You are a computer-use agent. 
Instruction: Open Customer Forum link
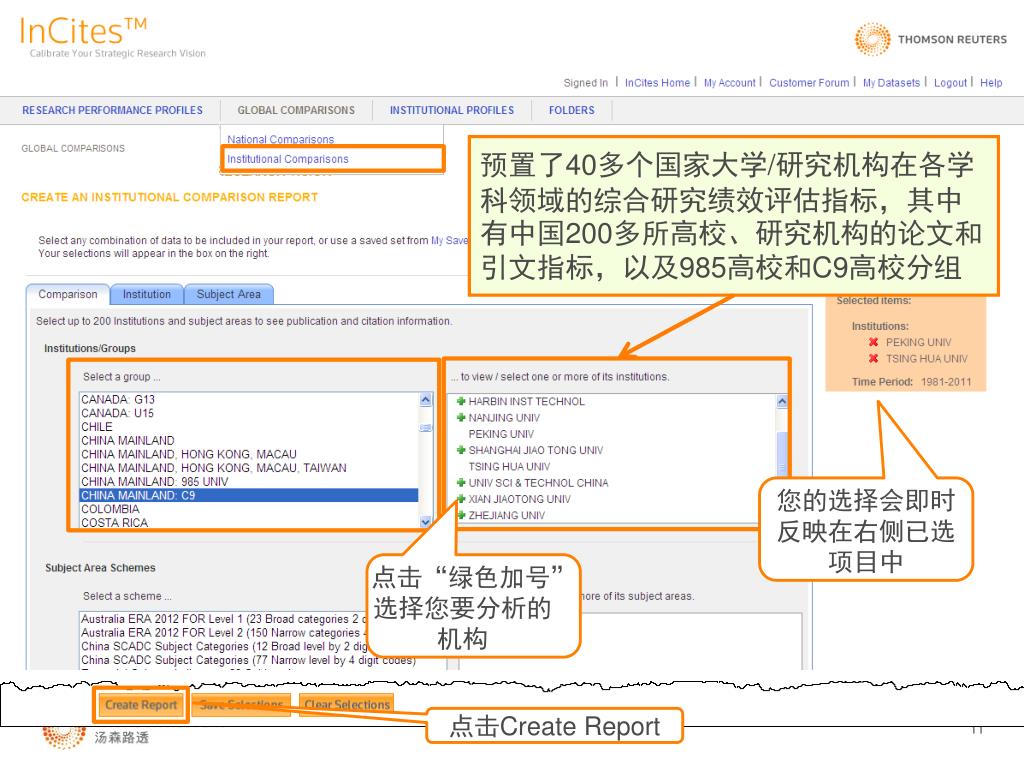(809, 83)
